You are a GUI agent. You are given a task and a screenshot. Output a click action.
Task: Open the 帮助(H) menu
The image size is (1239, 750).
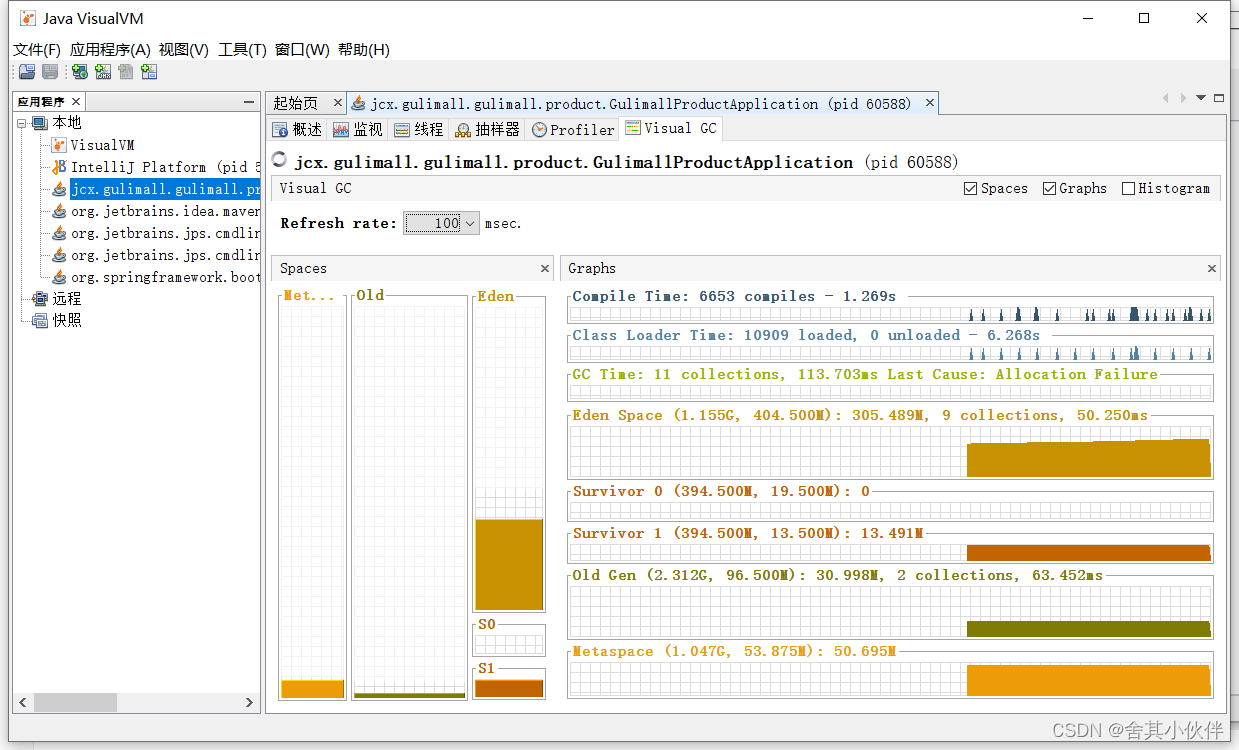tap(364, 50)
